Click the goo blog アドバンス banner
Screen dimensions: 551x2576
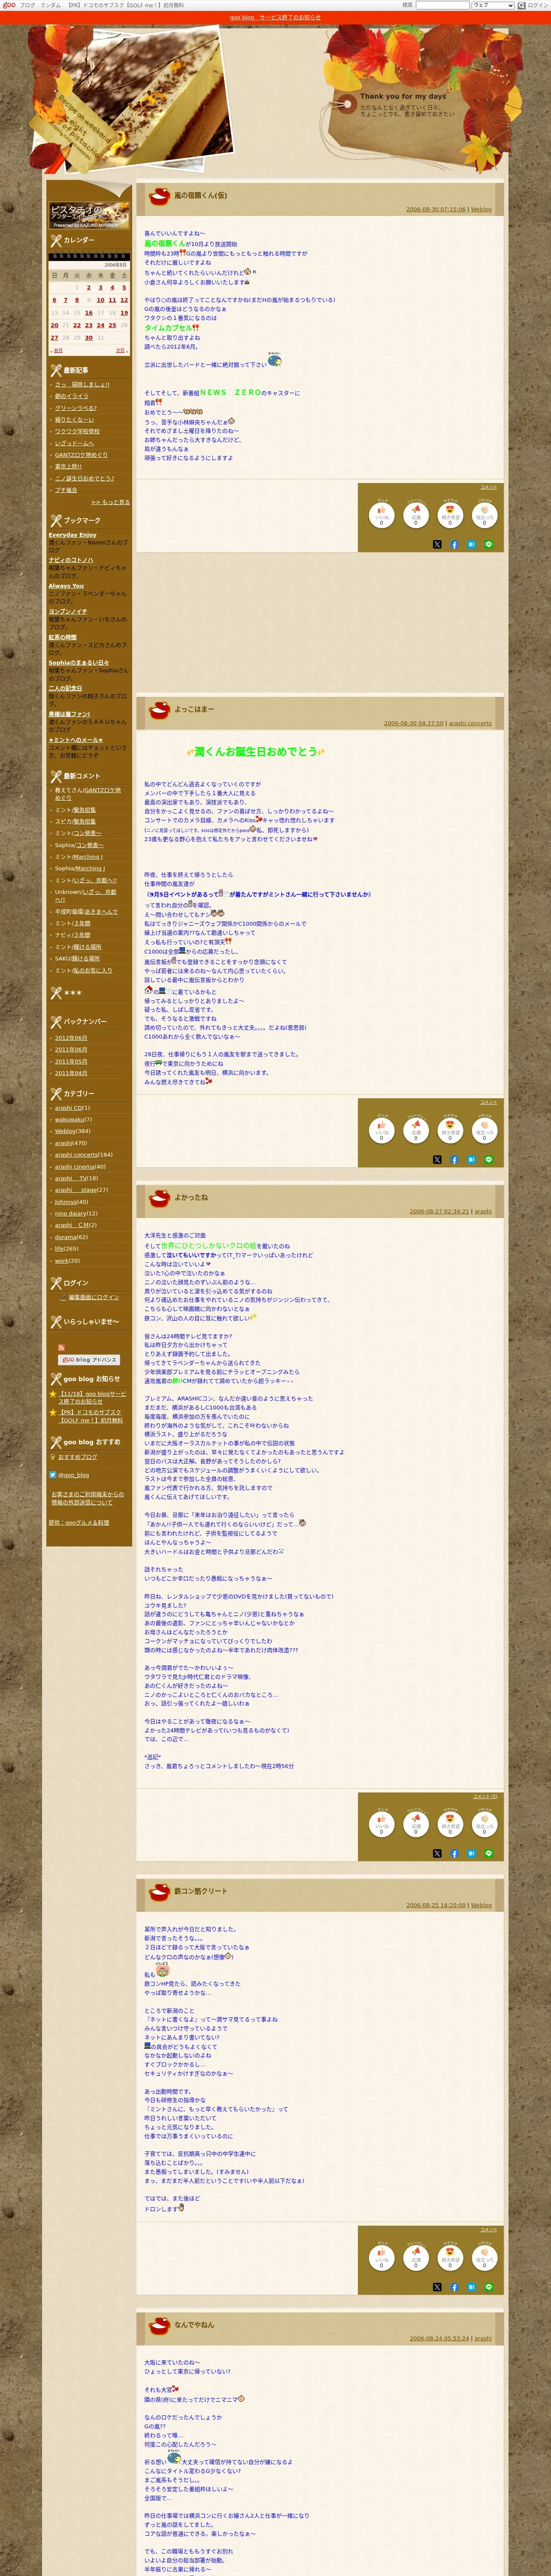click(x=89, y=1360)
